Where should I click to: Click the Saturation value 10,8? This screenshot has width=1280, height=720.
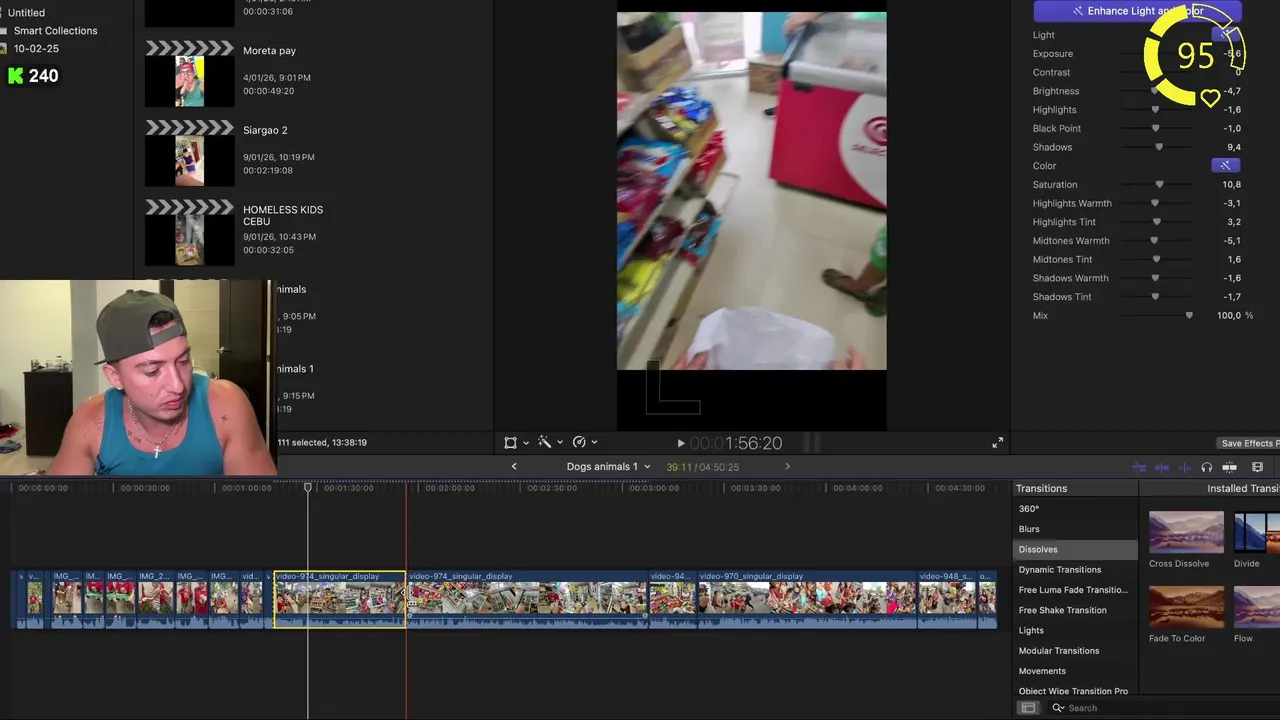1231,185
